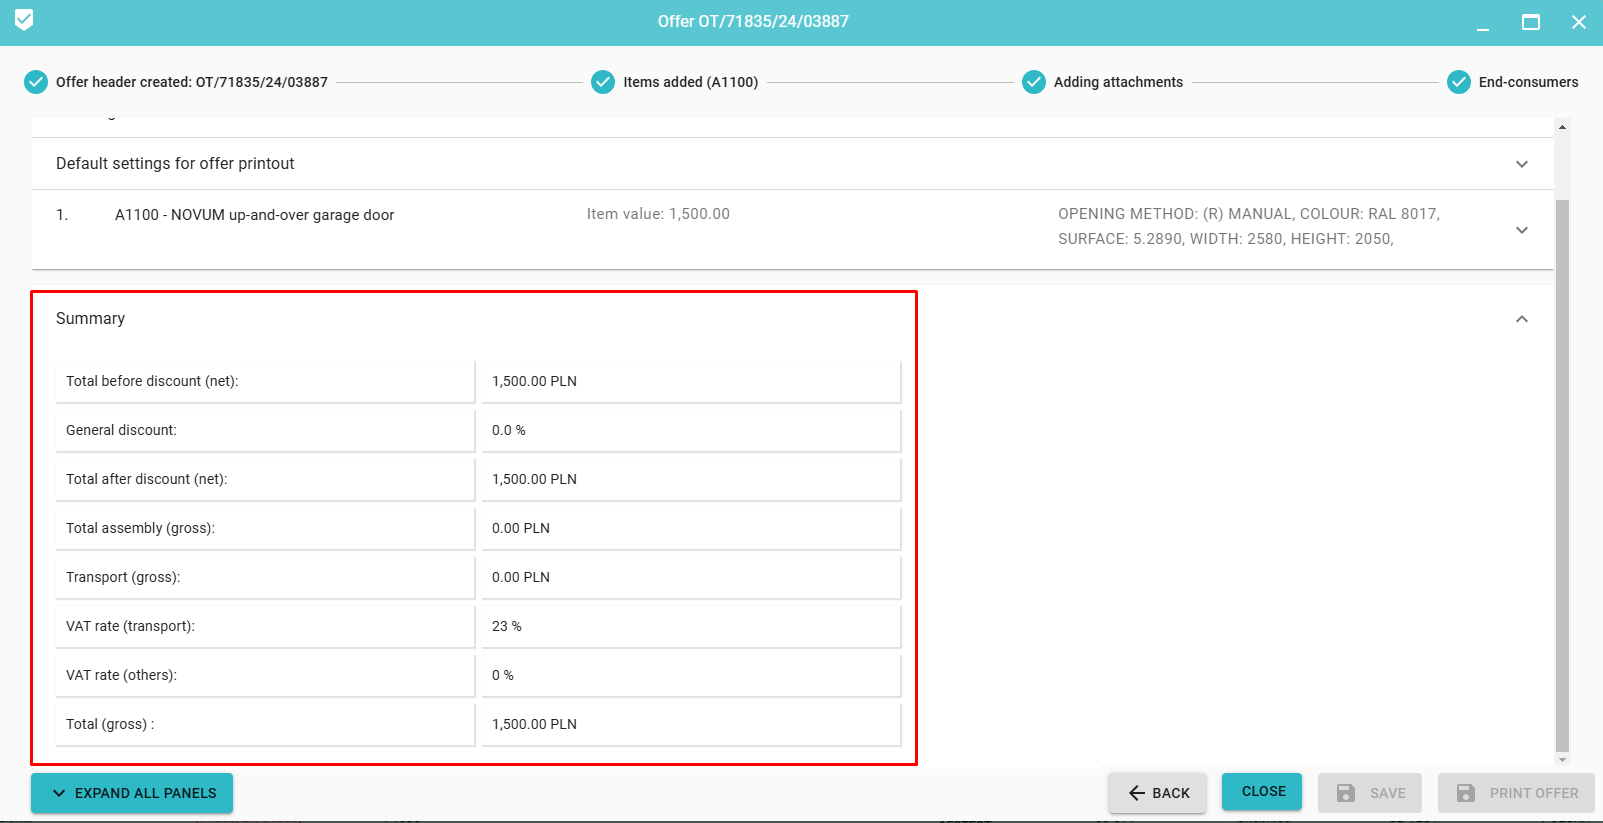1603x823 pixels.
Task: Click the checkmark icon beside Offer header created
Action: pos(36,82)
